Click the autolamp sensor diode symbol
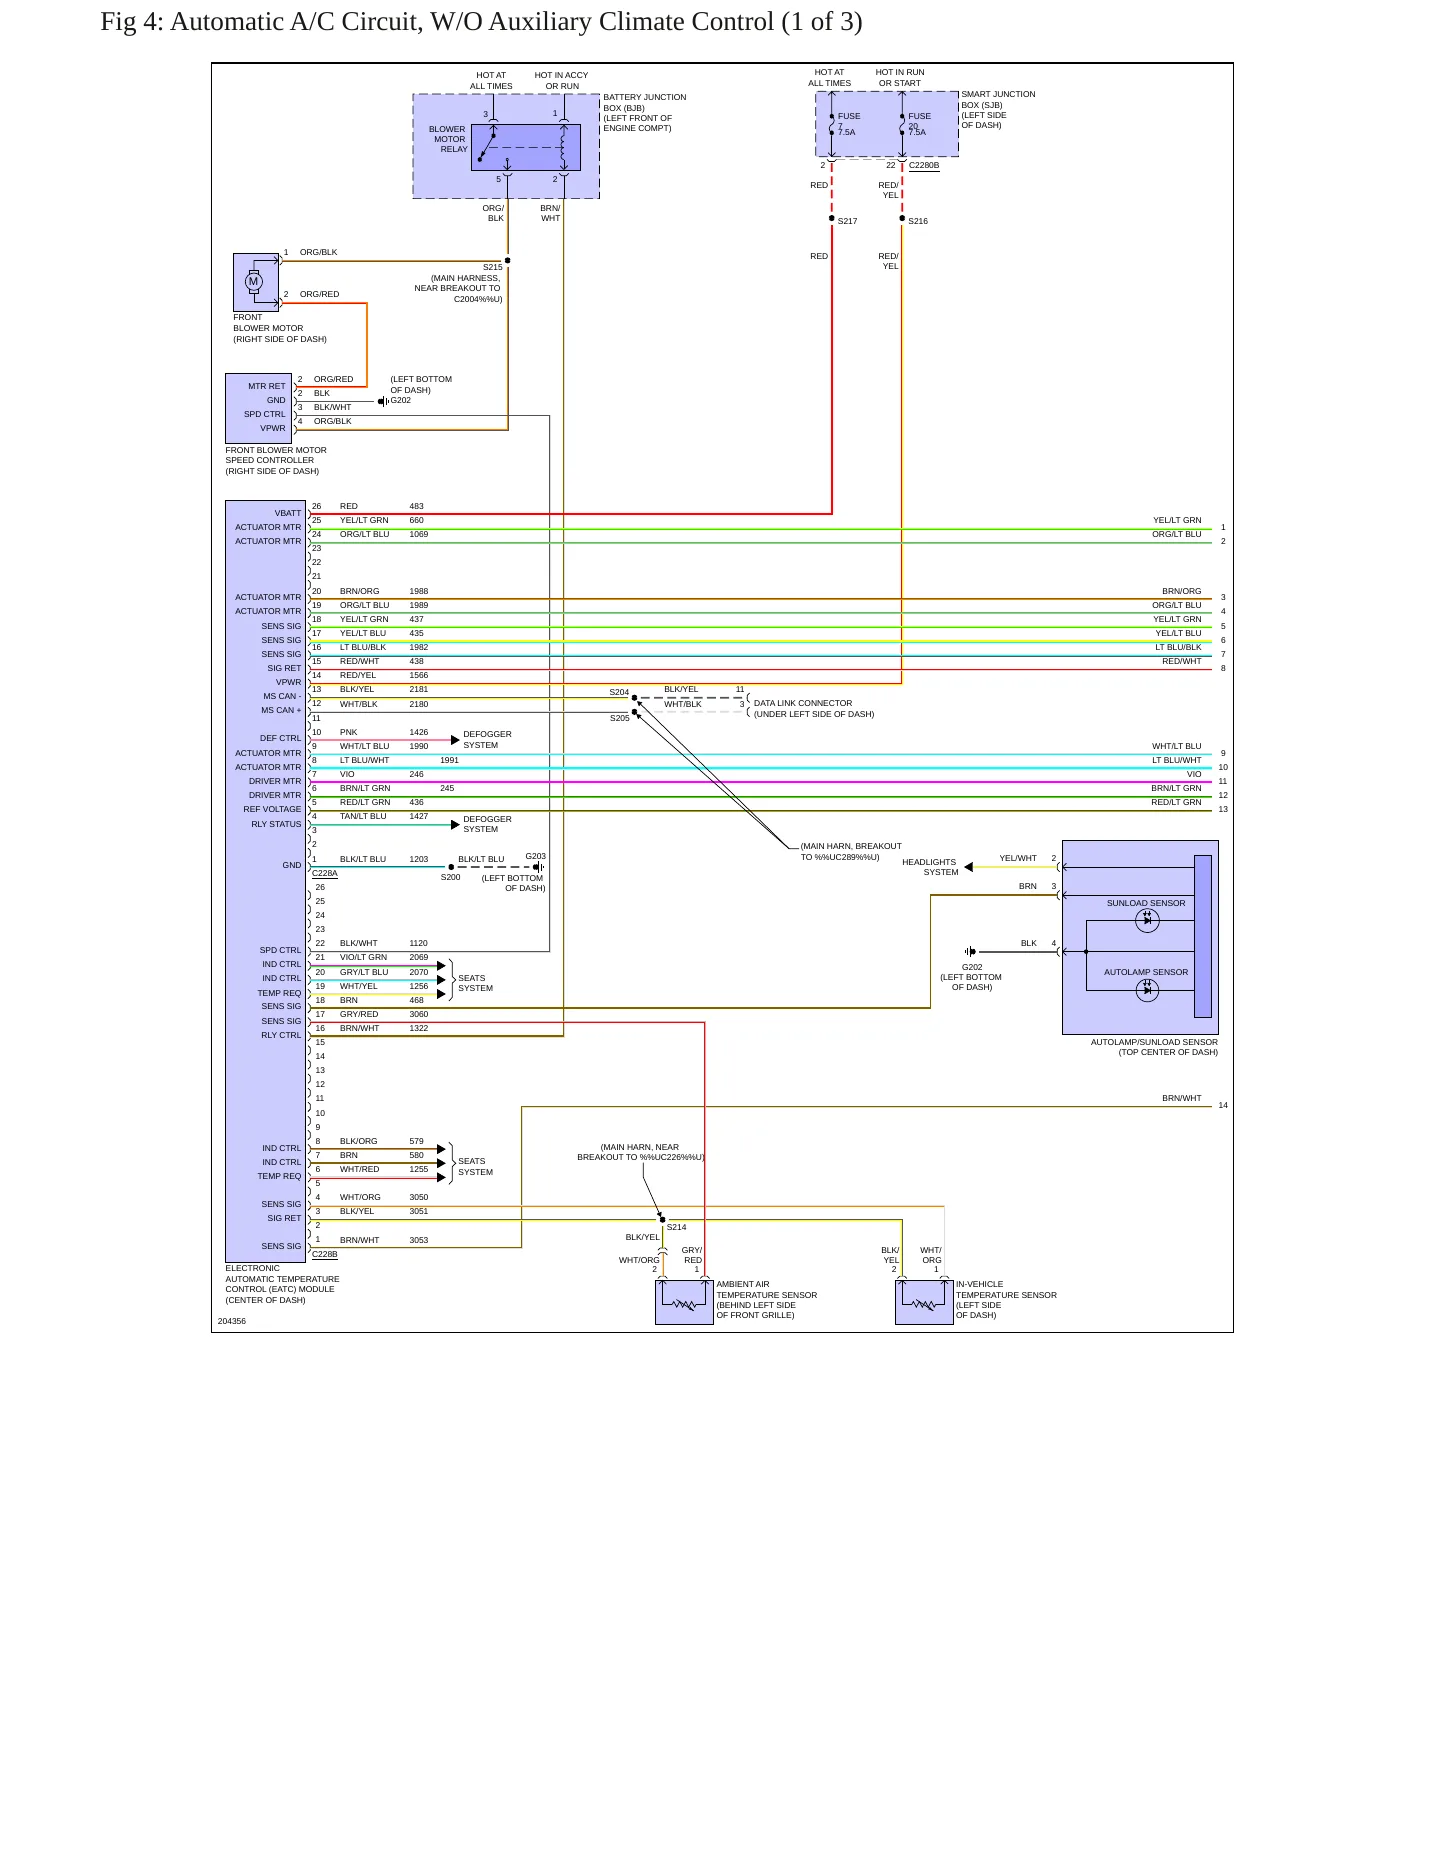 point(1147,990)
